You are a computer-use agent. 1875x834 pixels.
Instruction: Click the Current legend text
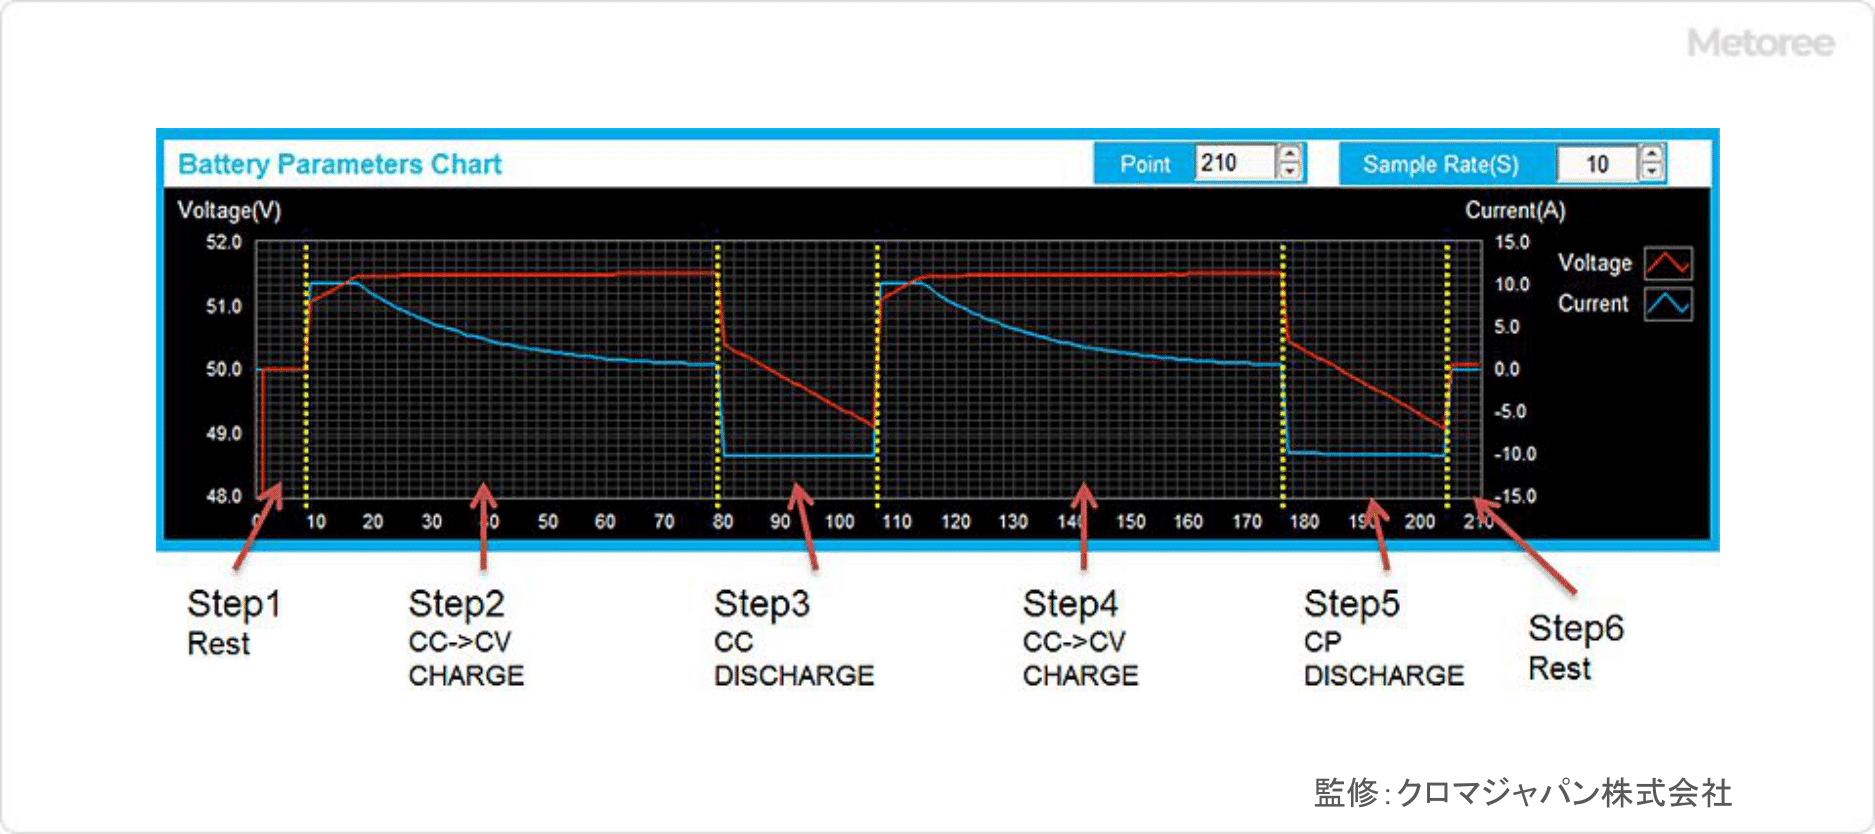click(1593, 303)
